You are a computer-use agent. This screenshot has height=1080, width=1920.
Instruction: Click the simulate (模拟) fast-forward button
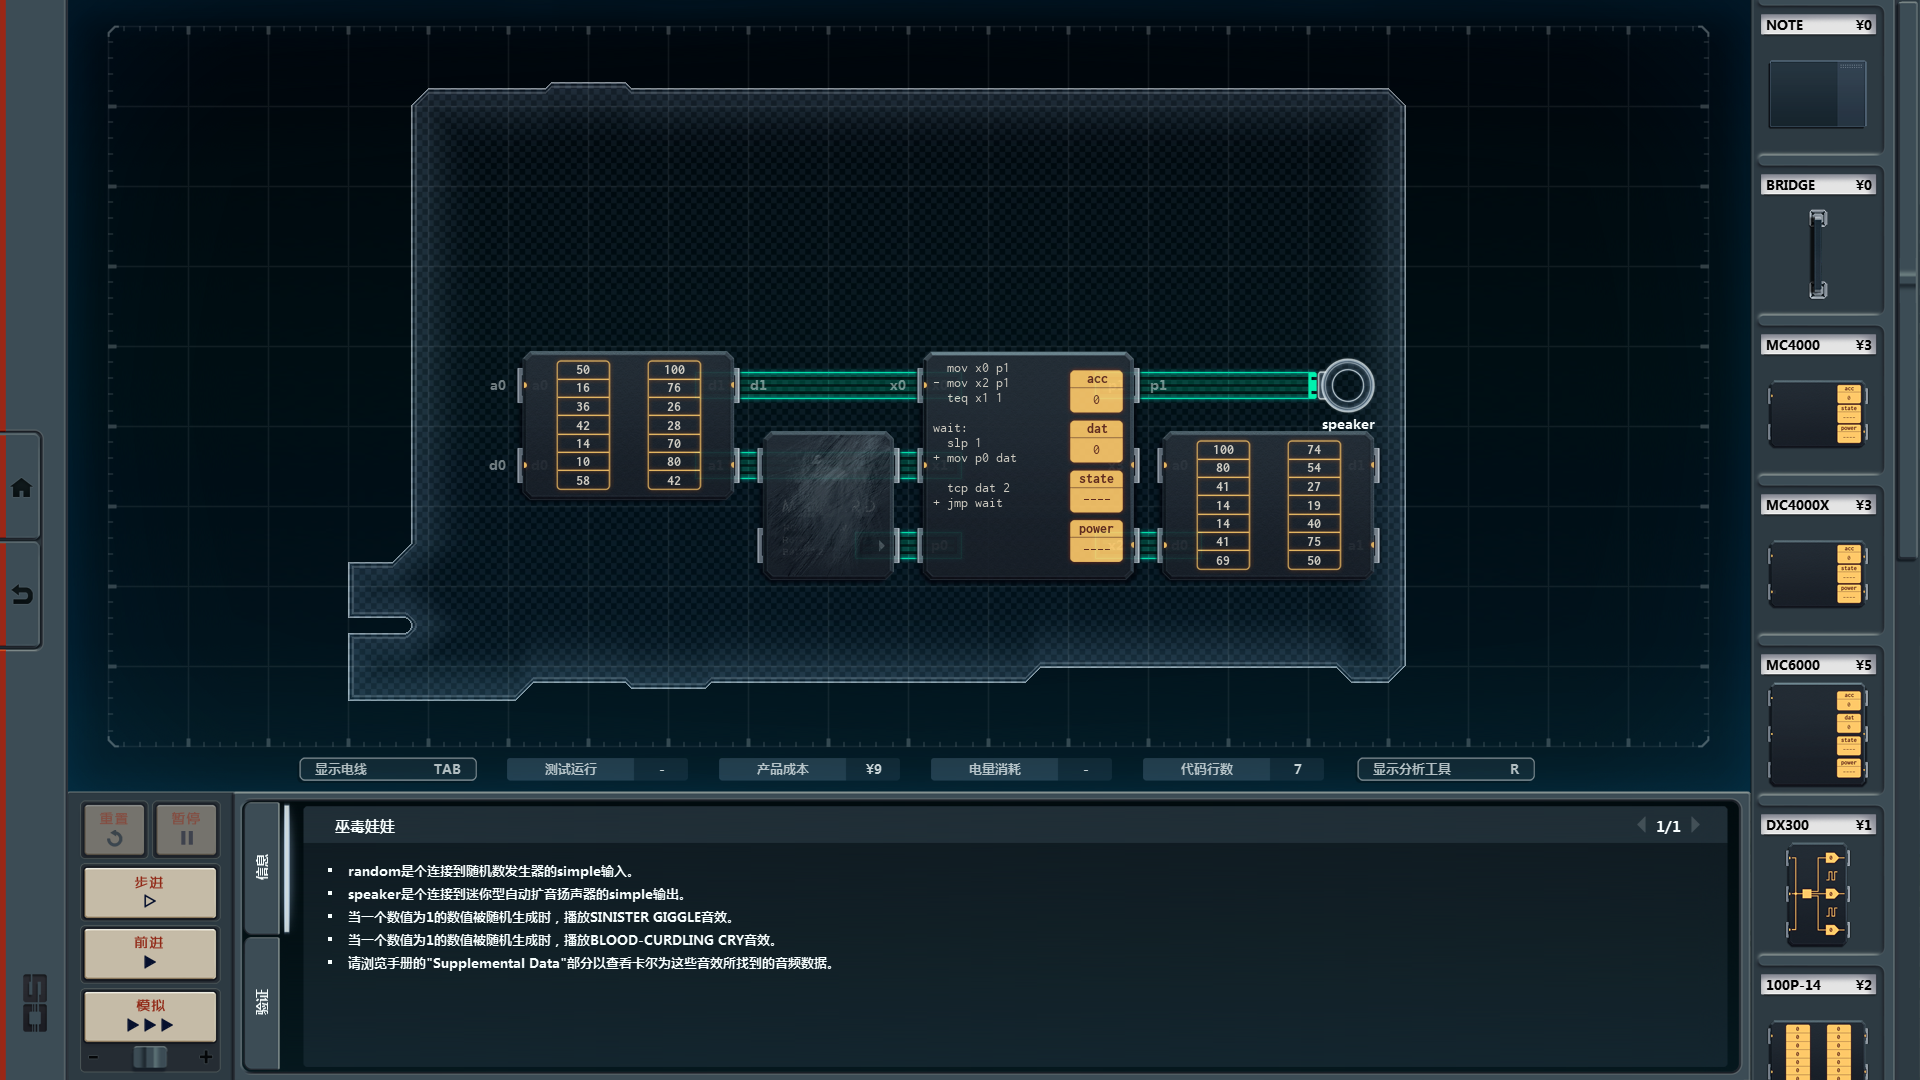[150, 1016]
